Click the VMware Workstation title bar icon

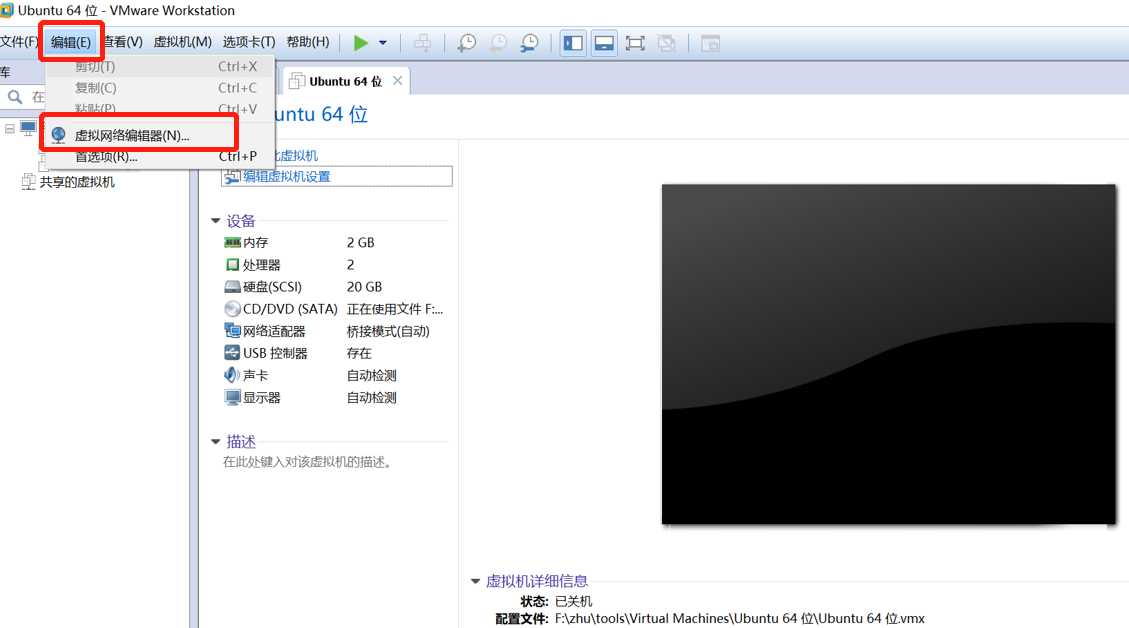coord(6,10)
